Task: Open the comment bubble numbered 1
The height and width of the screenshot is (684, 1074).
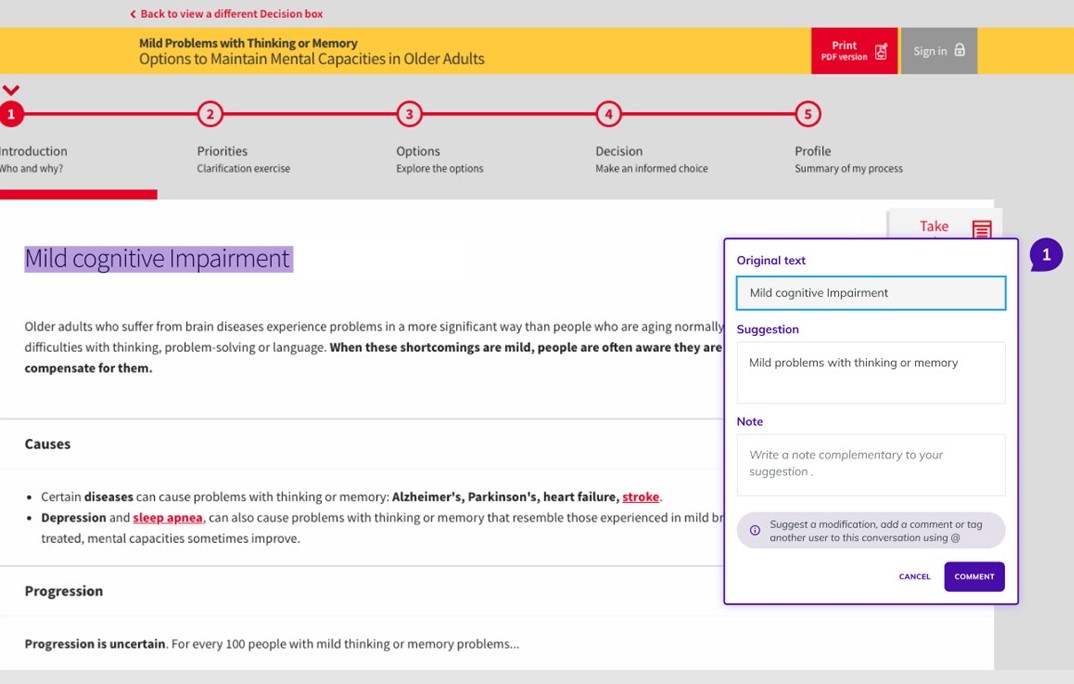Action: [1046, 255]
